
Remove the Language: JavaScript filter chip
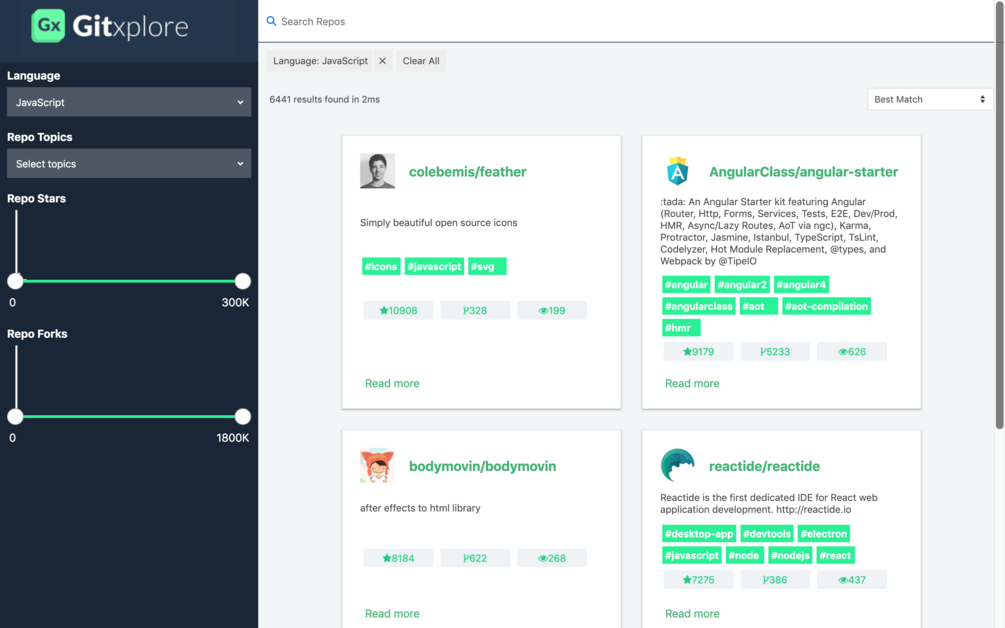point(382,60)
